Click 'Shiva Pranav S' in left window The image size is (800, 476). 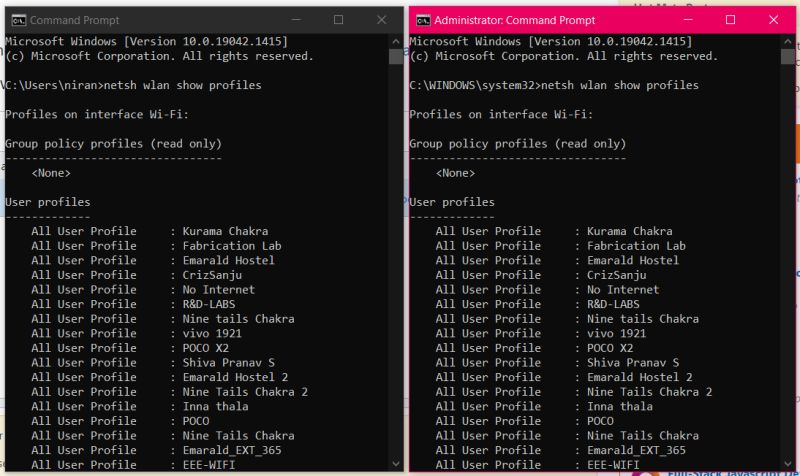(229, 363)
